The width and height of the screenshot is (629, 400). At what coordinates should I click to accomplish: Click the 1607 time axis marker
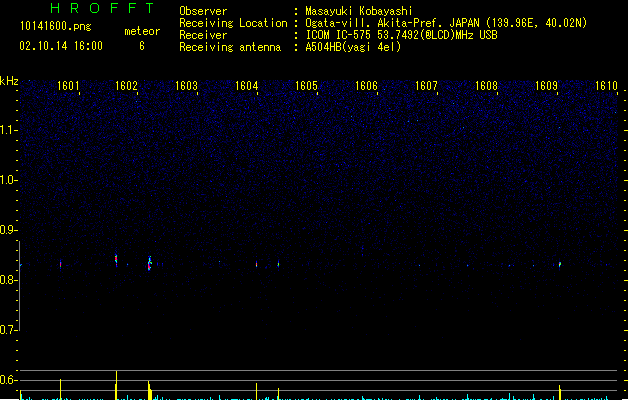point(426,86)
